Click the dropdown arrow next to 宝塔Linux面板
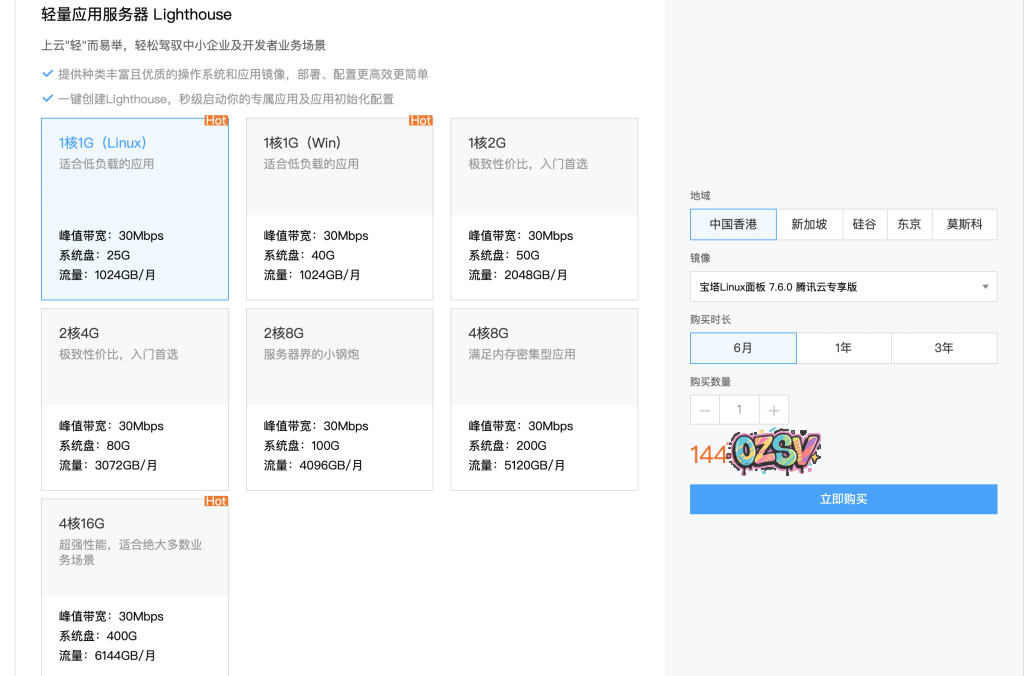 985,286
